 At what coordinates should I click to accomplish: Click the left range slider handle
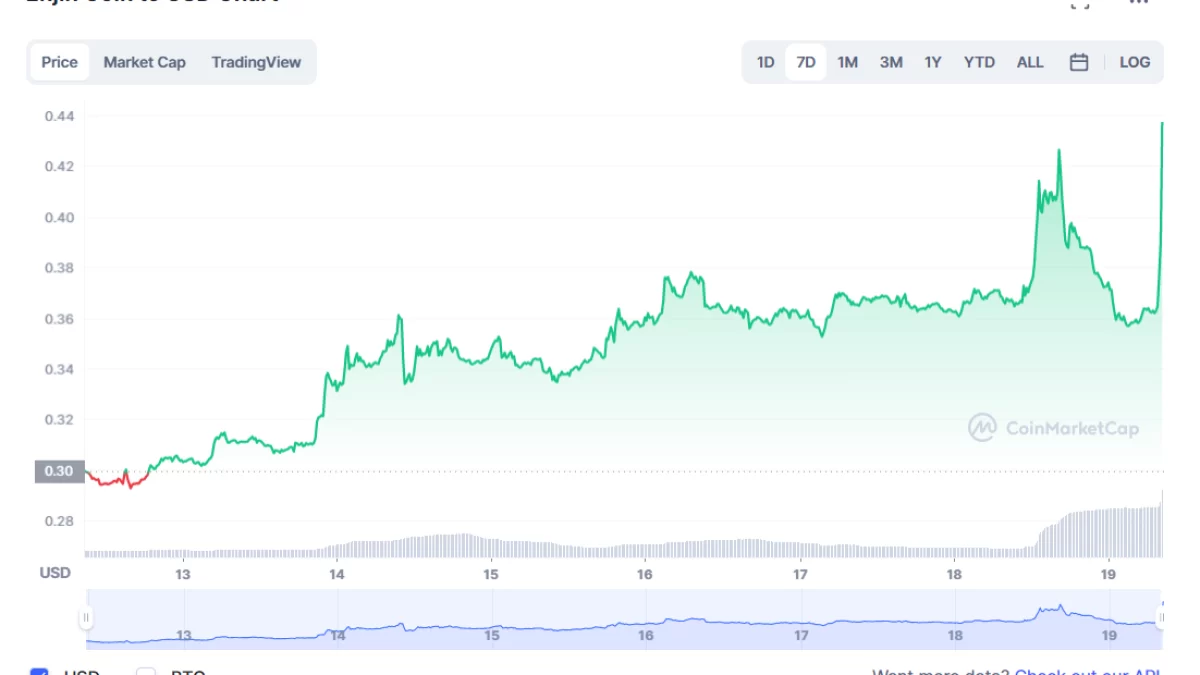tap(86, 618)
